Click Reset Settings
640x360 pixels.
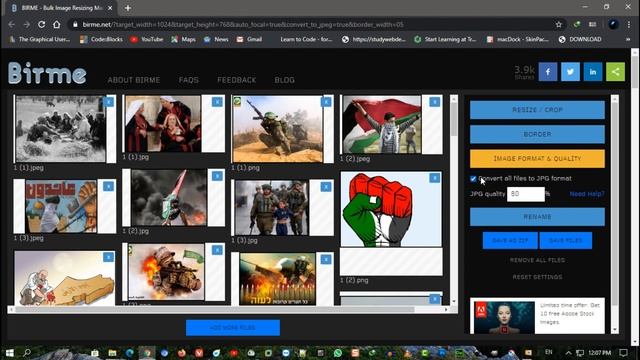click(537, 277)
